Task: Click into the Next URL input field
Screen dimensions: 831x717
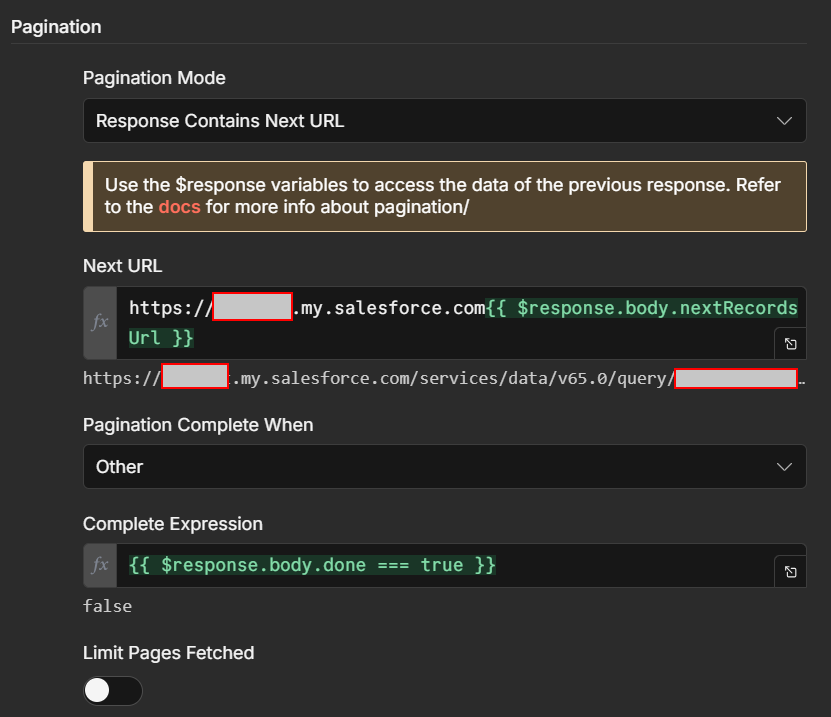Action: click(450, 322)
